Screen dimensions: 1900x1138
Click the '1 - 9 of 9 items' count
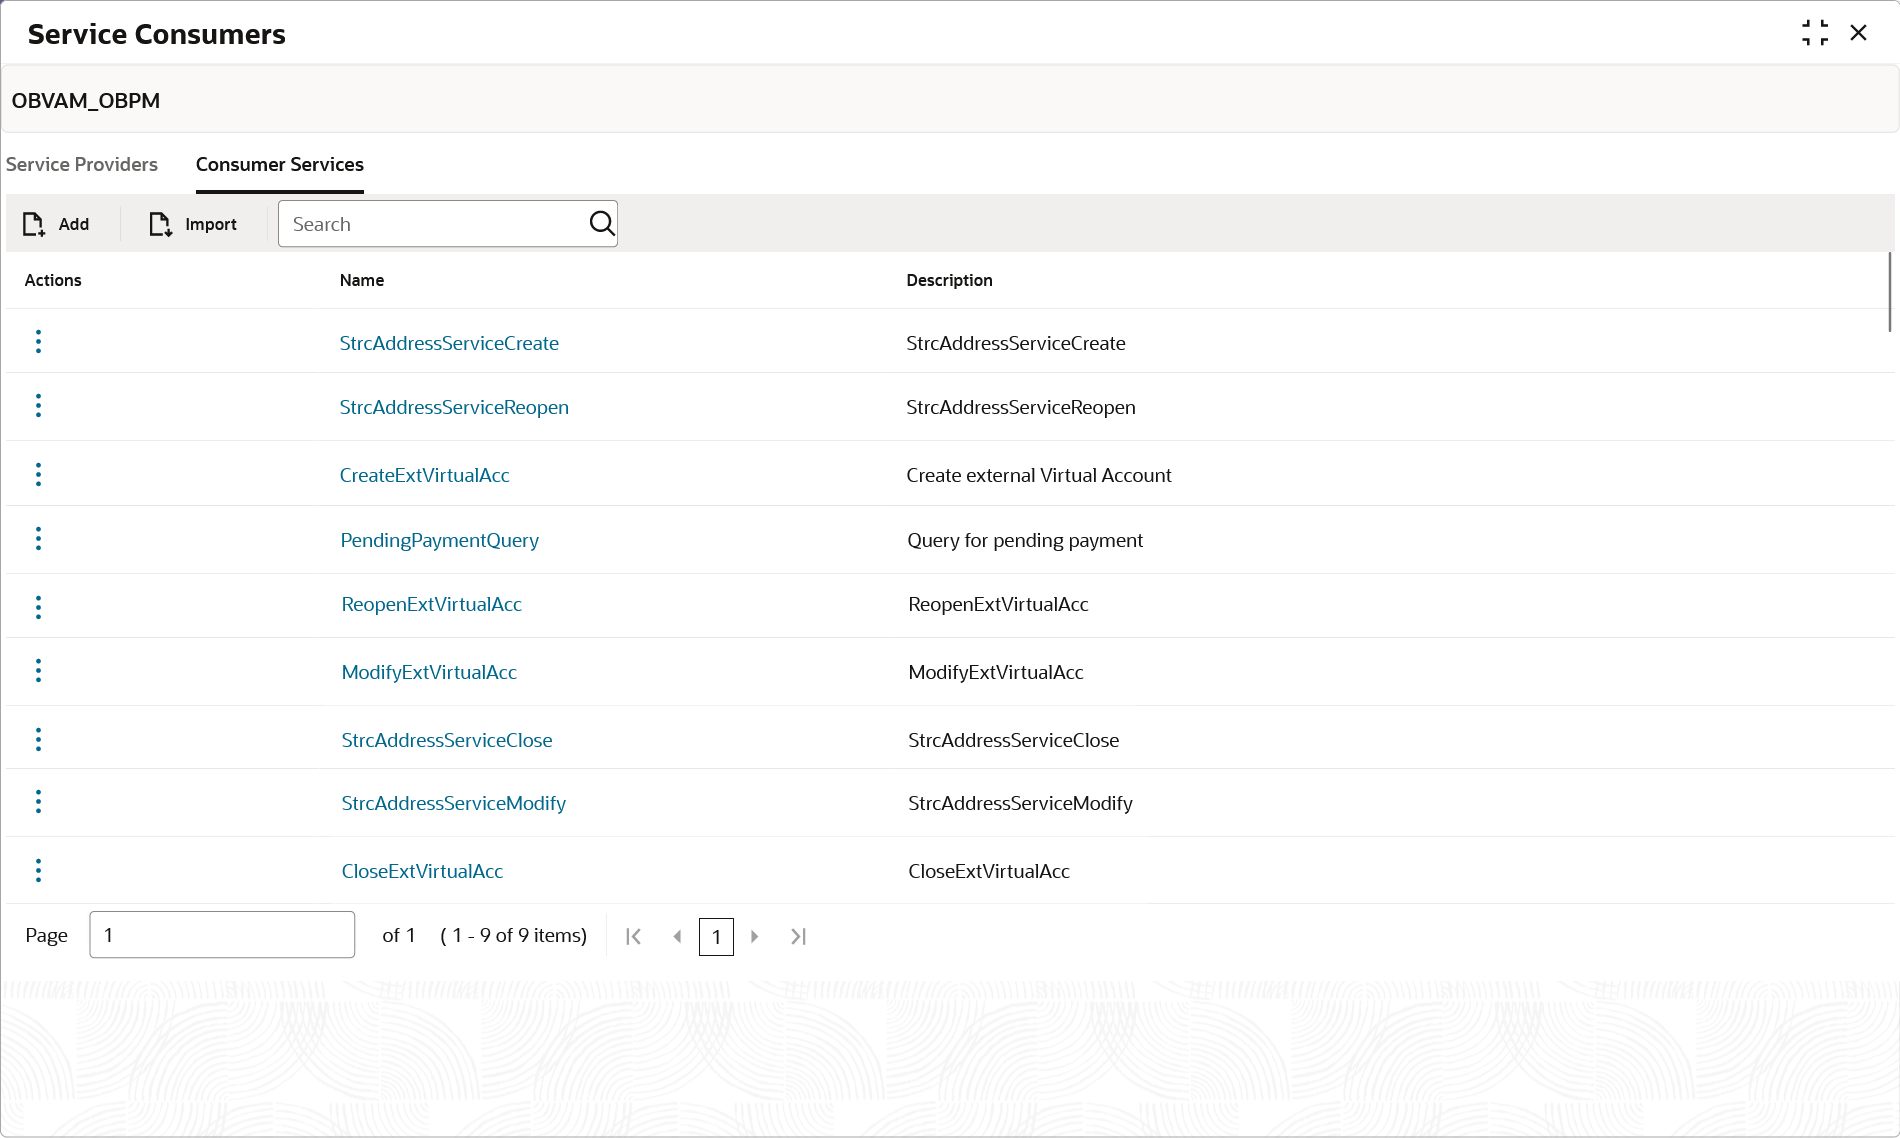point(514,935)
